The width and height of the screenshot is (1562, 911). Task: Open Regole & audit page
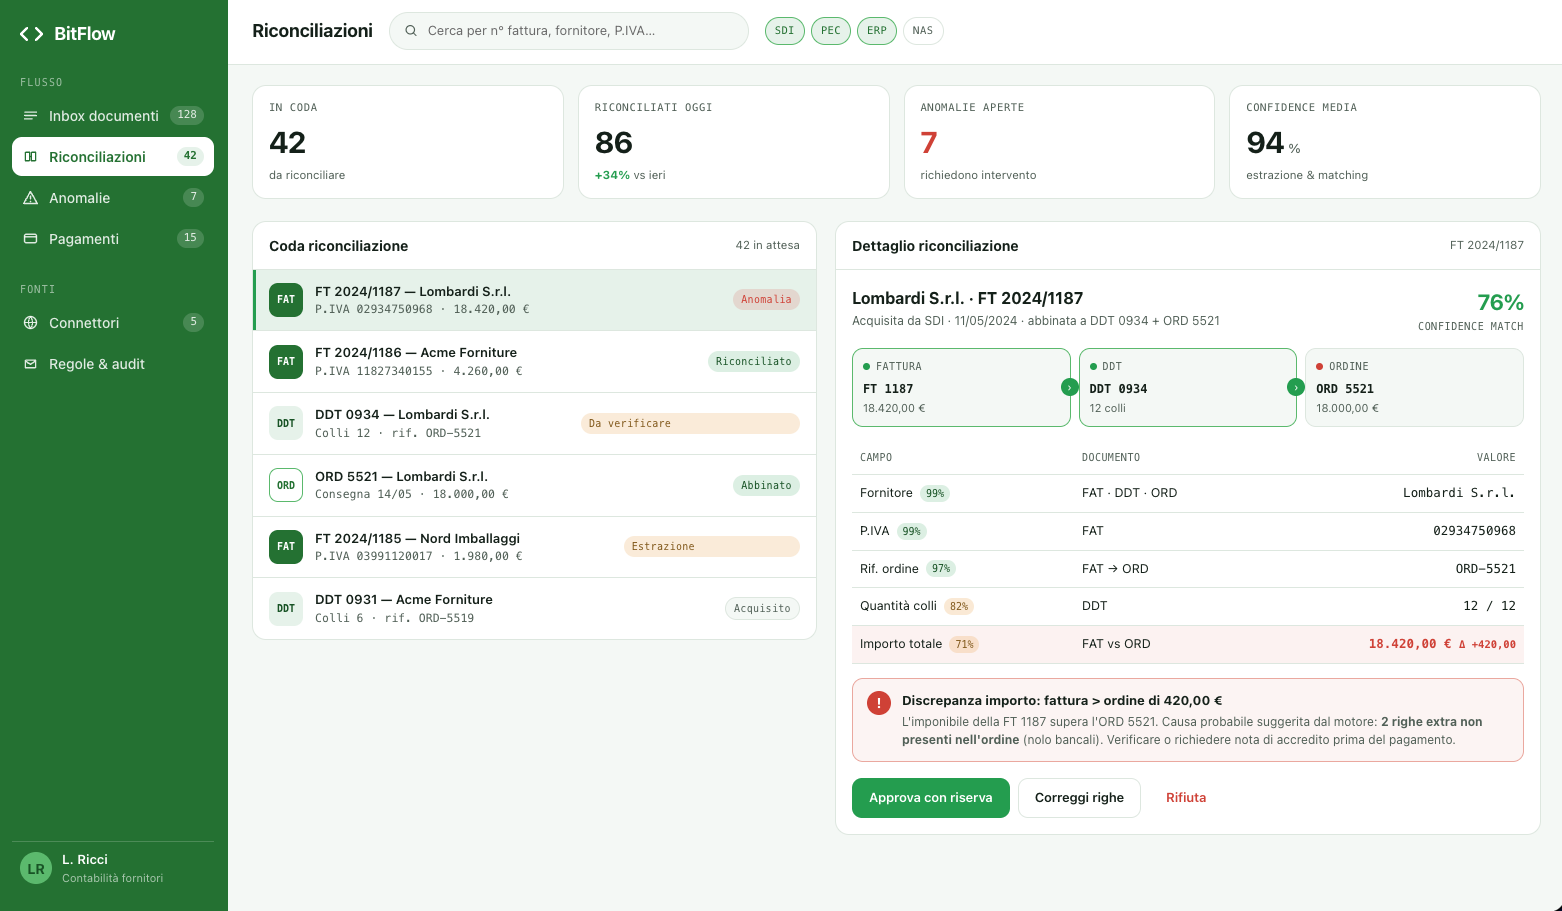pyautogui.click(x=113, y=364)
